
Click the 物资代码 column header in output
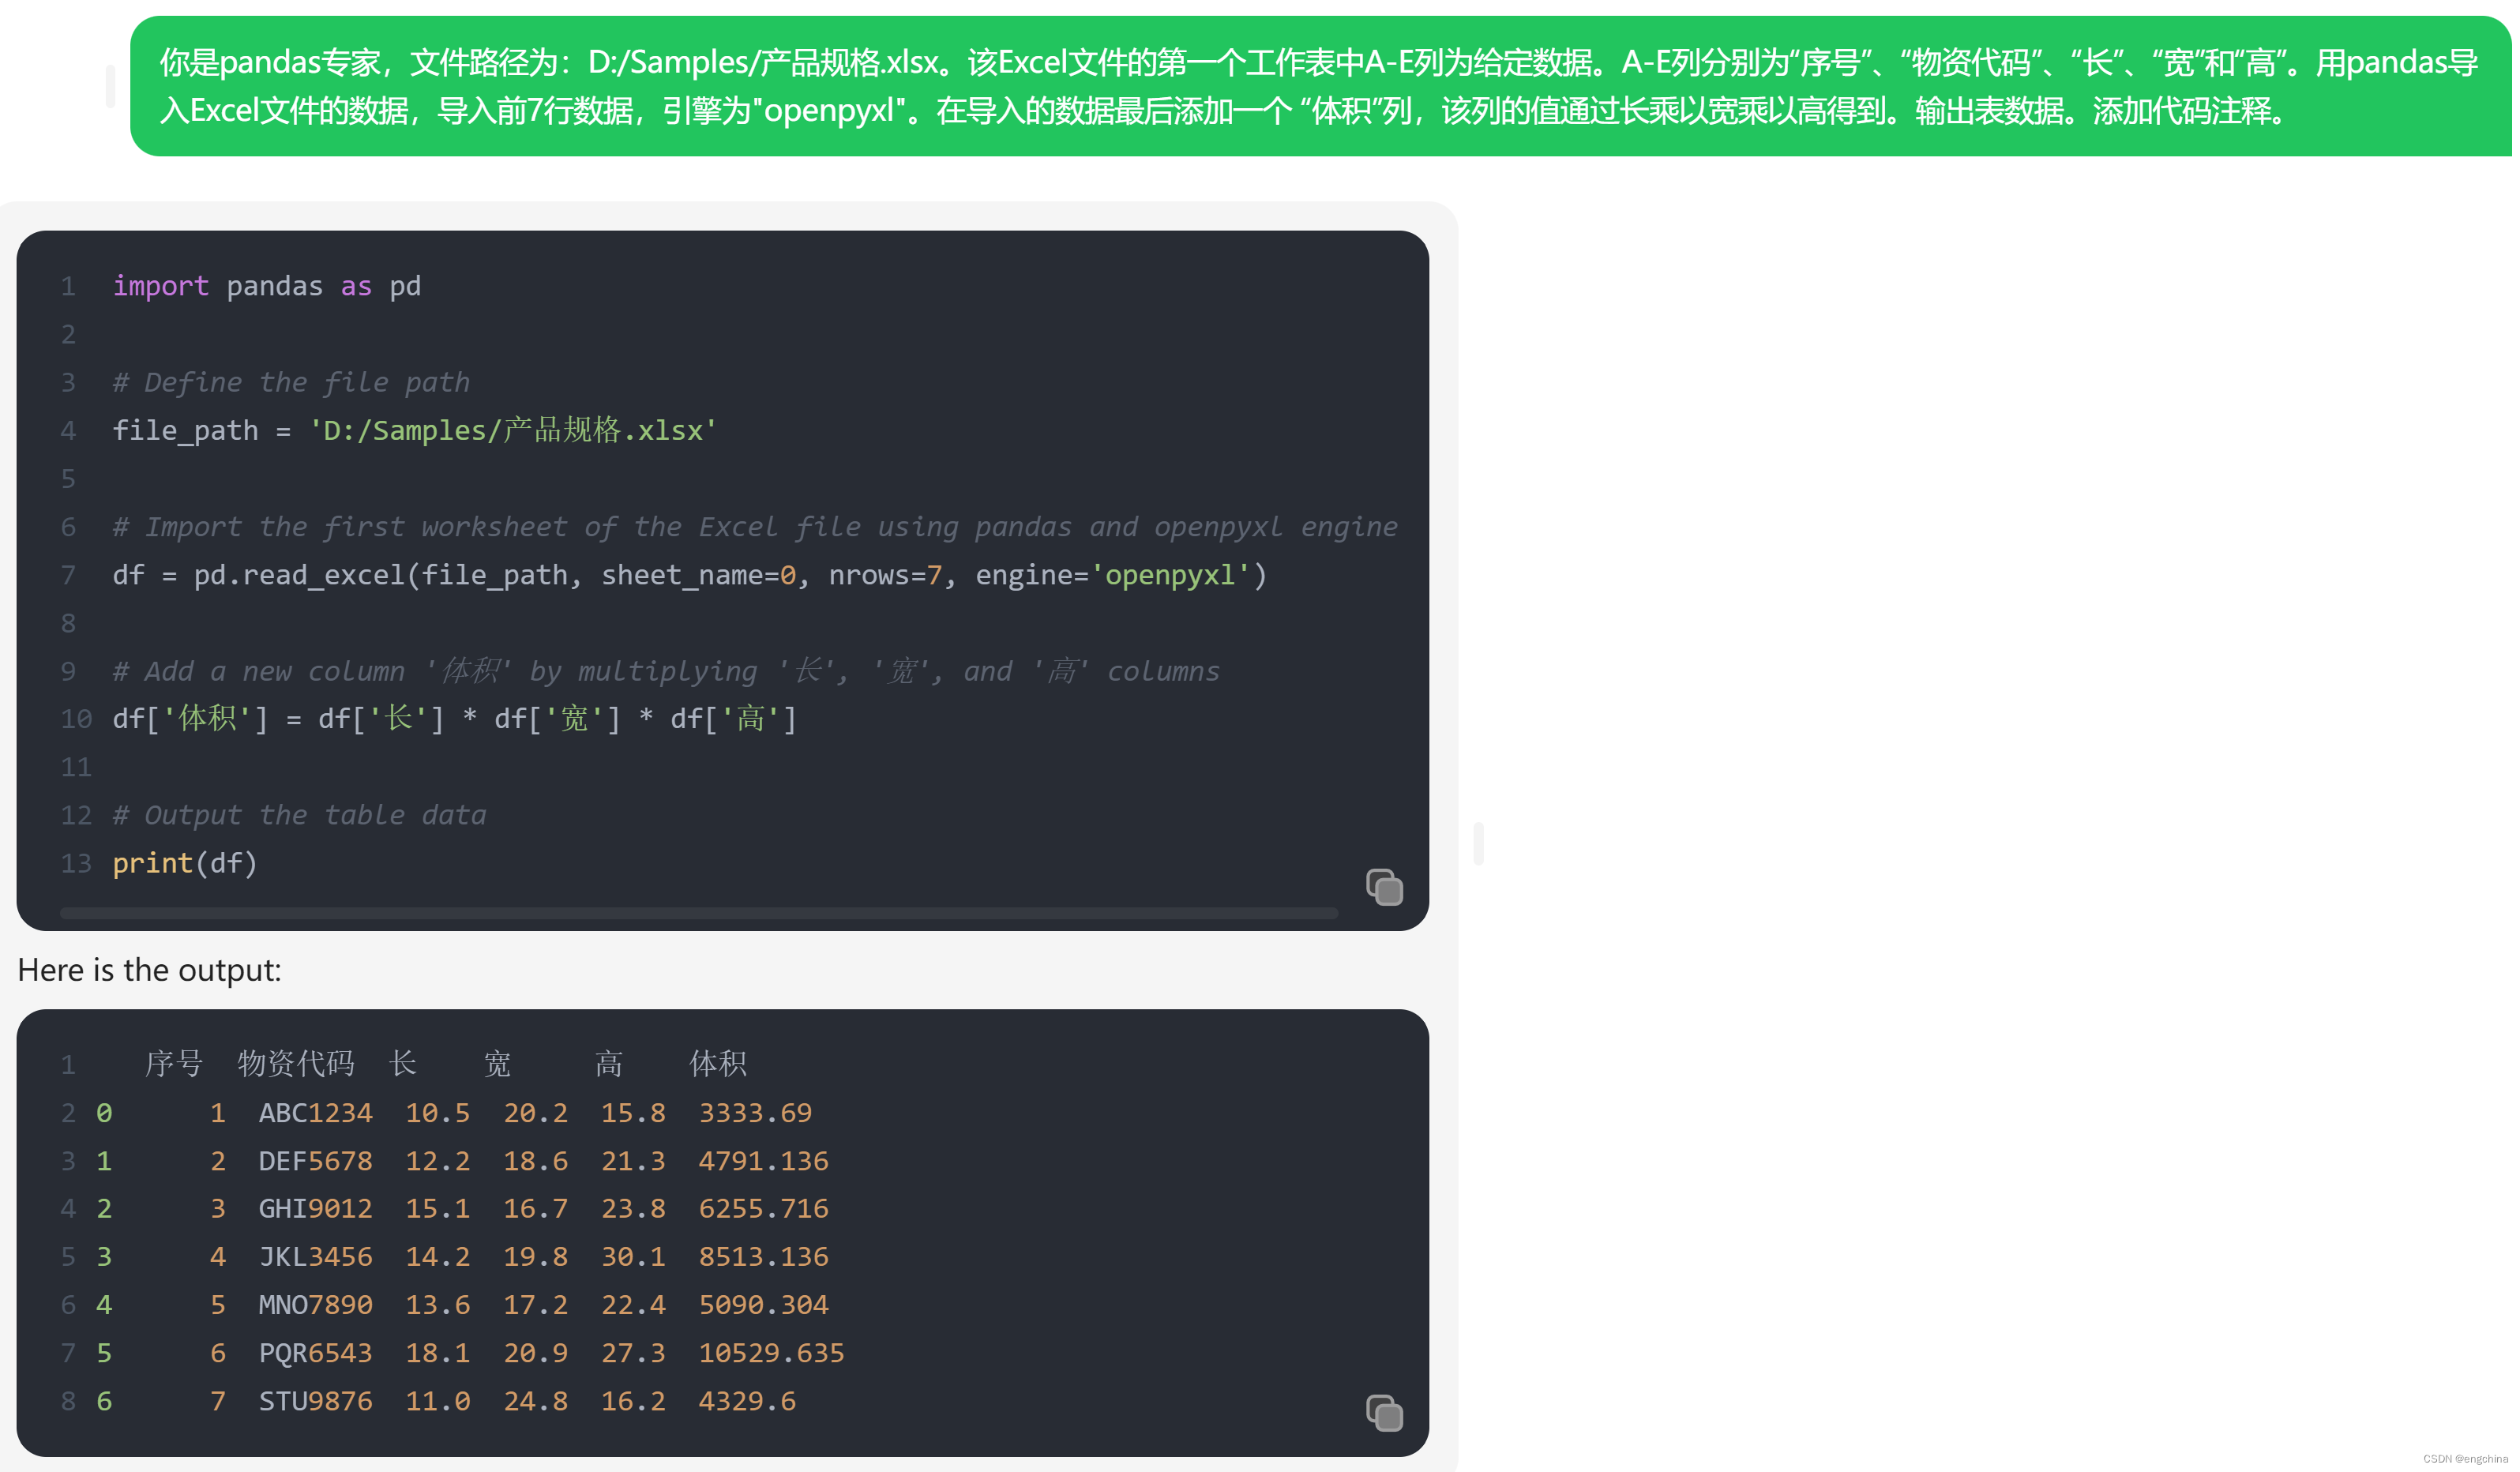[296, 1063]
